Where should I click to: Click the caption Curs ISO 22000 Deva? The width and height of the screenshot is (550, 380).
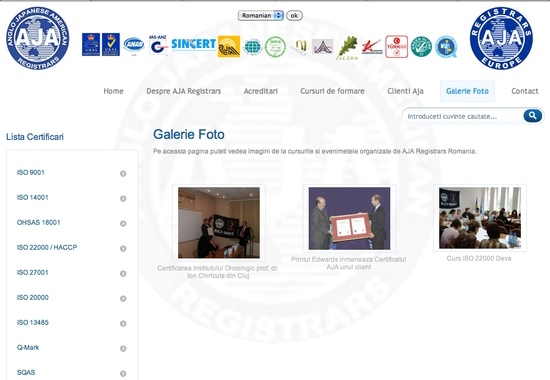tap(479, 258)
